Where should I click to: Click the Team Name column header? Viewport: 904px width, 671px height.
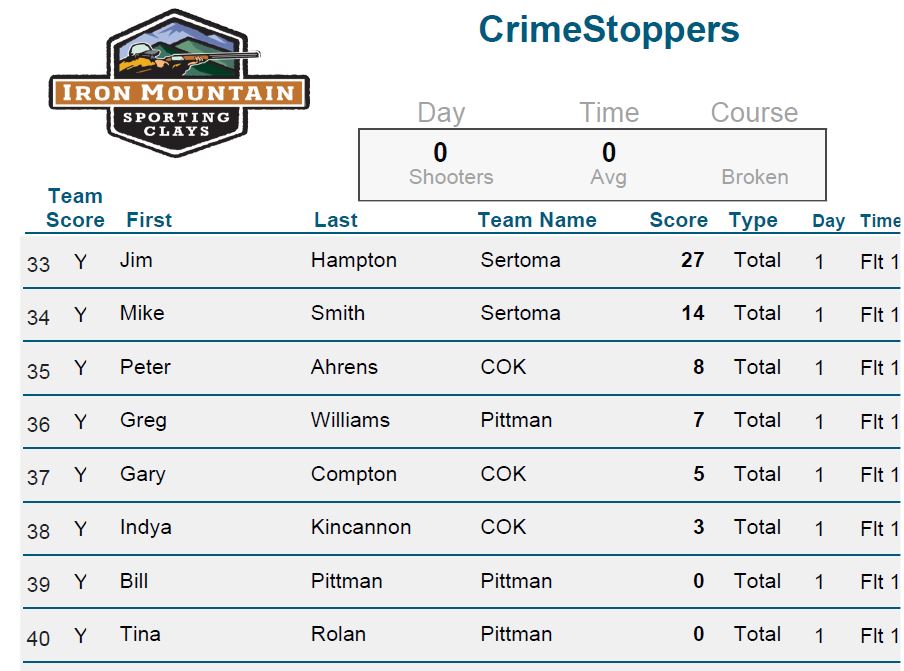point(537,220)
